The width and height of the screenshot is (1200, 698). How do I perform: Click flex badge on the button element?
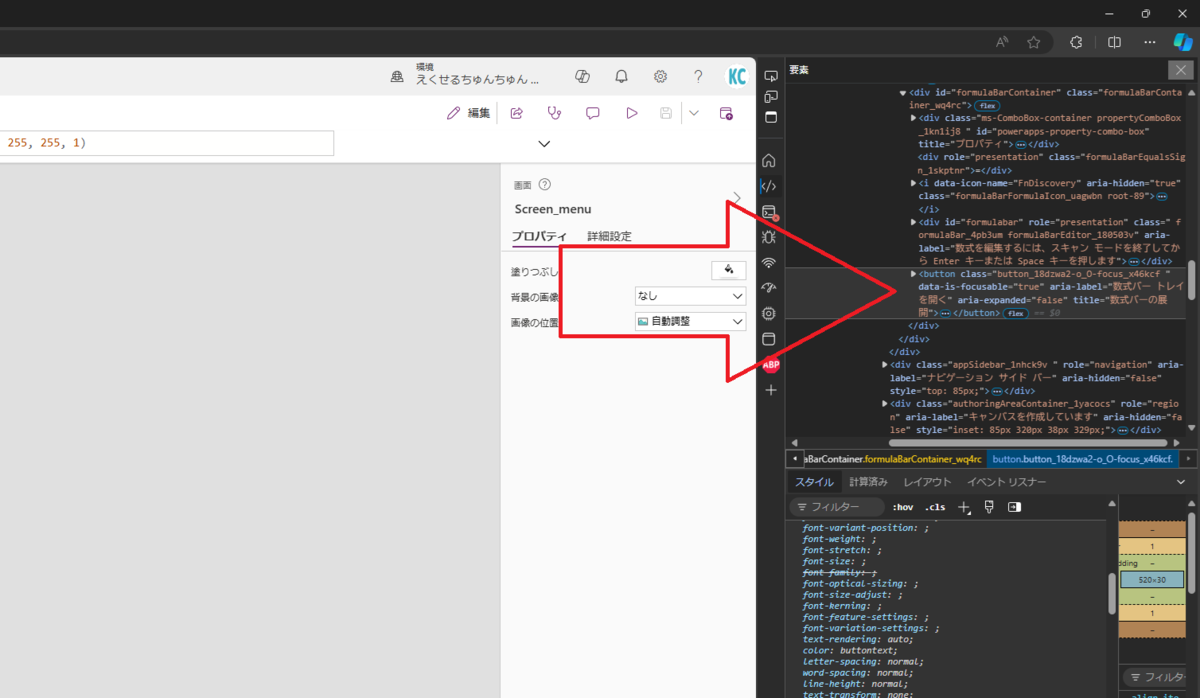tap(1017, 313)
